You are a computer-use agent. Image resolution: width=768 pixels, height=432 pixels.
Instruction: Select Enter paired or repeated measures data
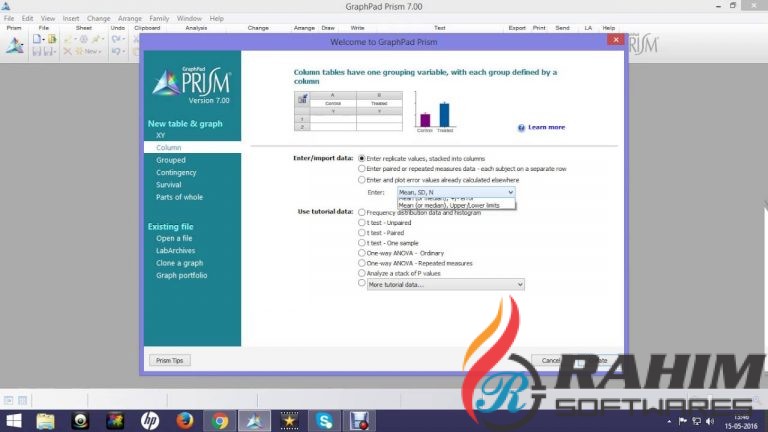(361, 169)
